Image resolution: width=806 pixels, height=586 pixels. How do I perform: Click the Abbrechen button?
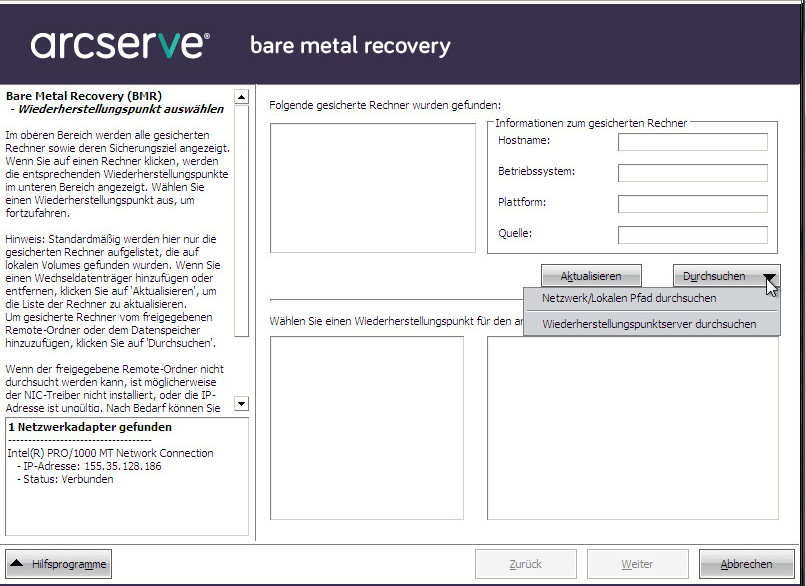[x=746, y=564]
